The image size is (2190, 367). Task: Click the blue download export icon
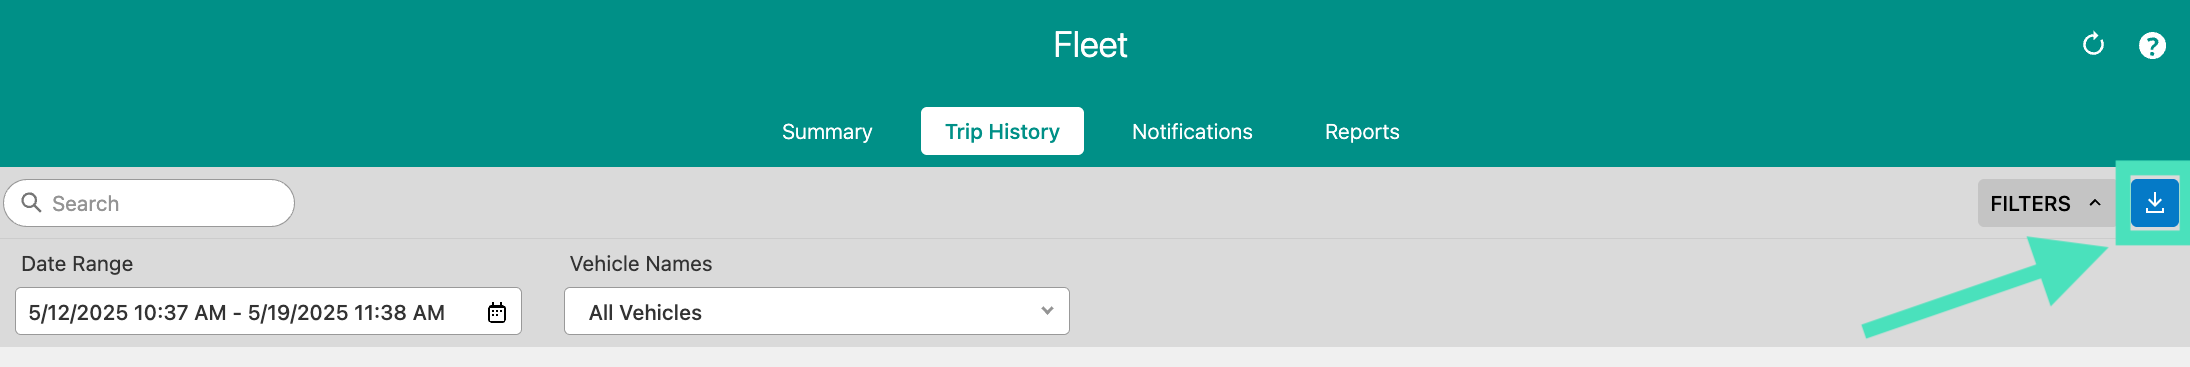[2155, 203]
